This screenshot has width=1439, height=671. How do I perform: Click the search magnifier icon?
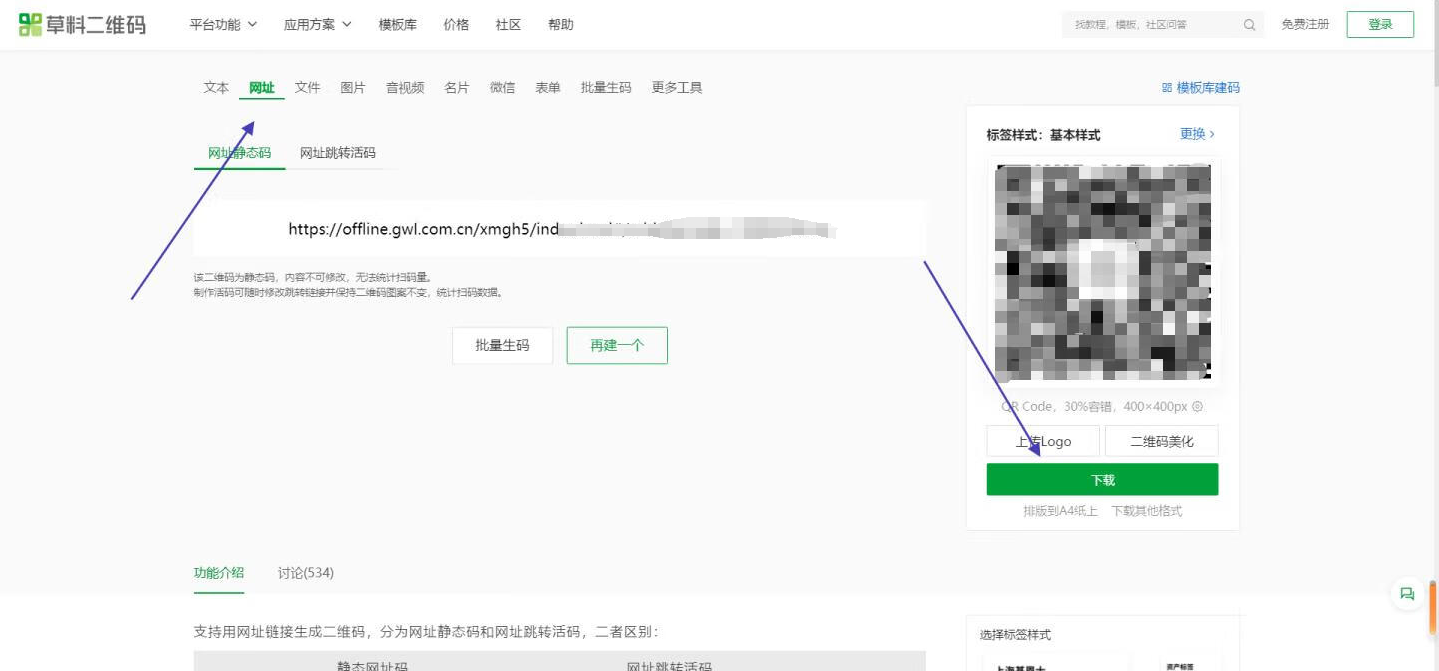(1249, 25)
